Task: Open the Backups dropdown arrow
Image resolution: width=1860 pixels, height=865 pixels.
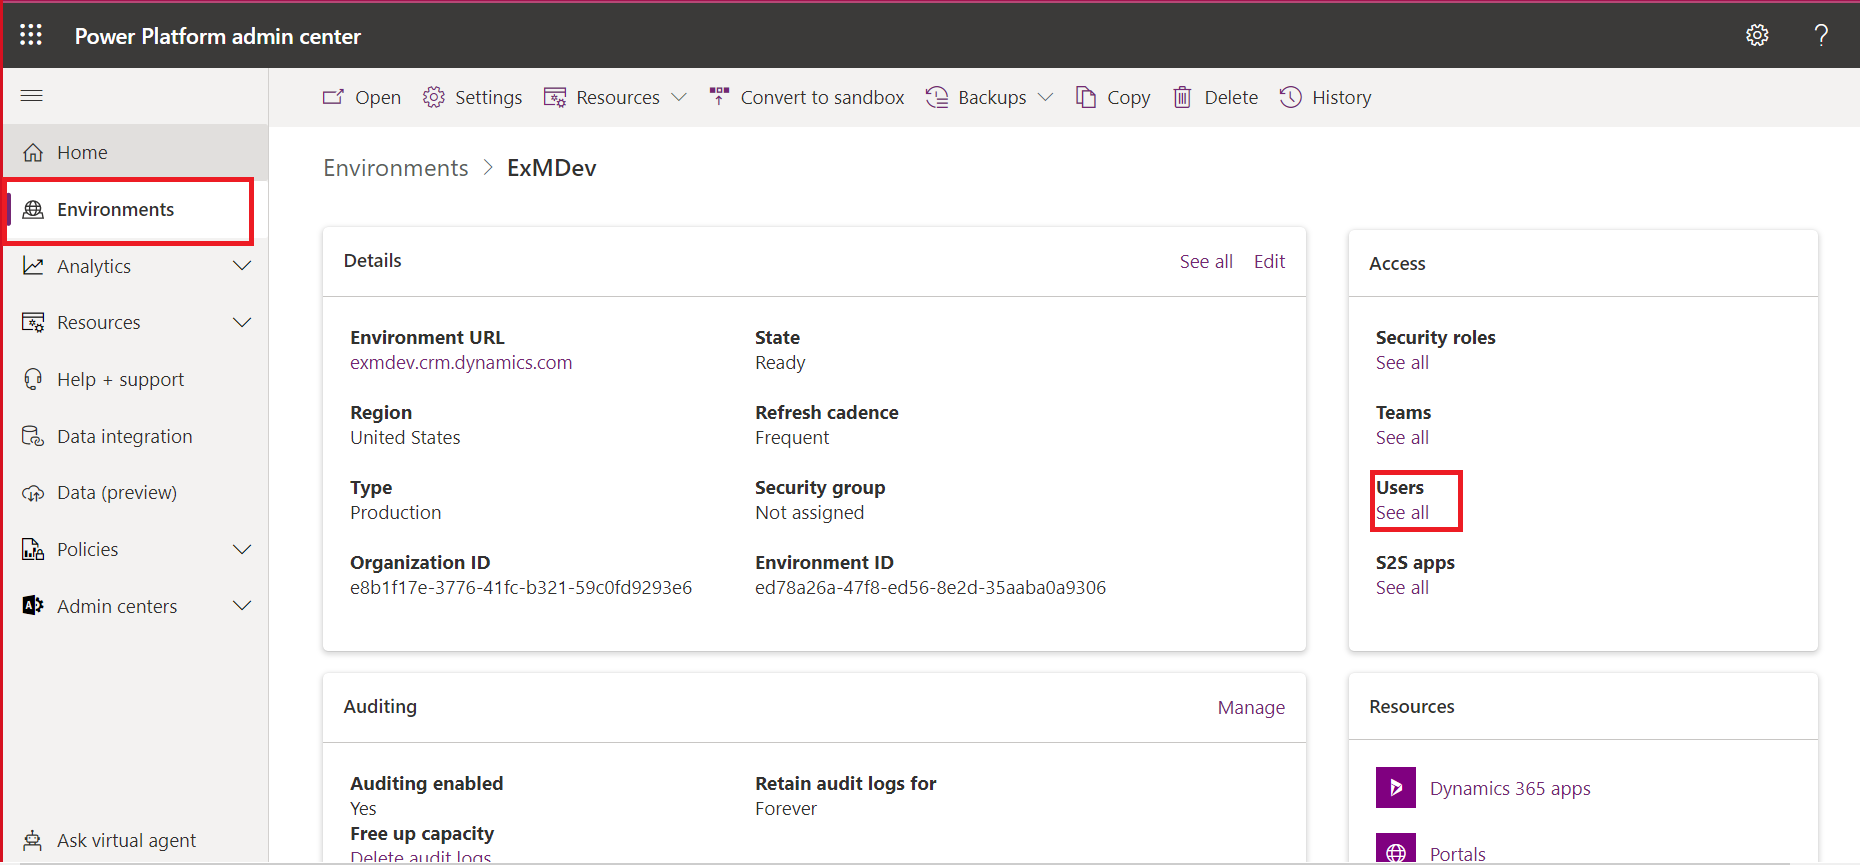Action: [x=1045, y=97]
